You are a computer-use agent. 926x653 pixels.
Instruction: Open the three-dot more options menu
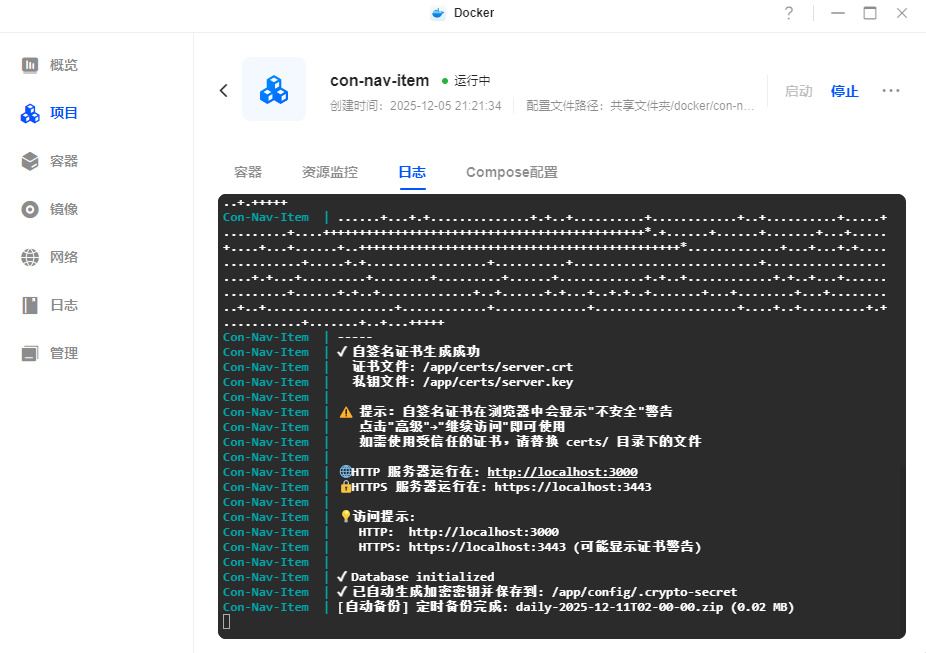(x=891, y=91)
